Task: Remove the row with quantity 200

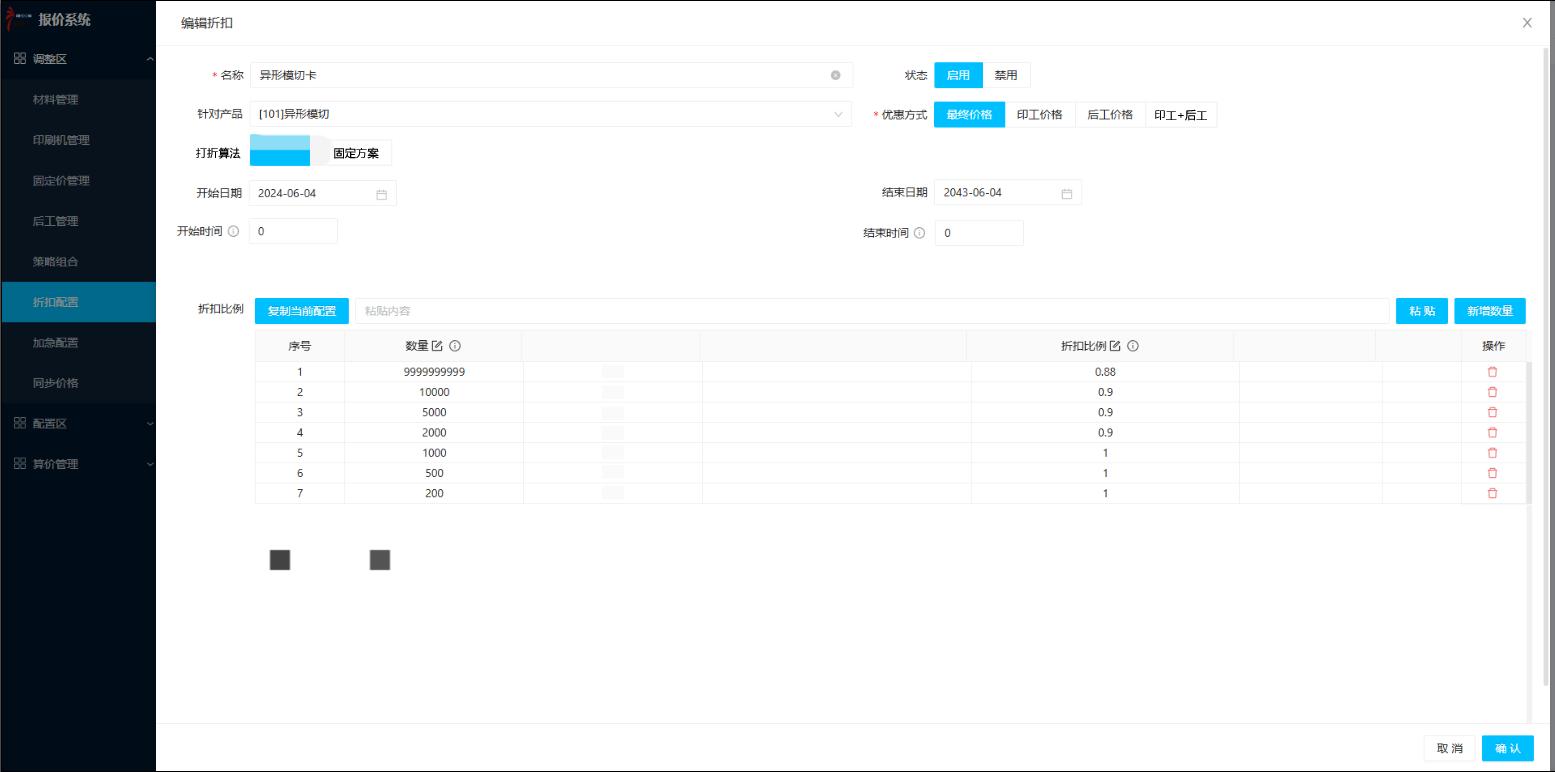Action: coord(1492,493)
